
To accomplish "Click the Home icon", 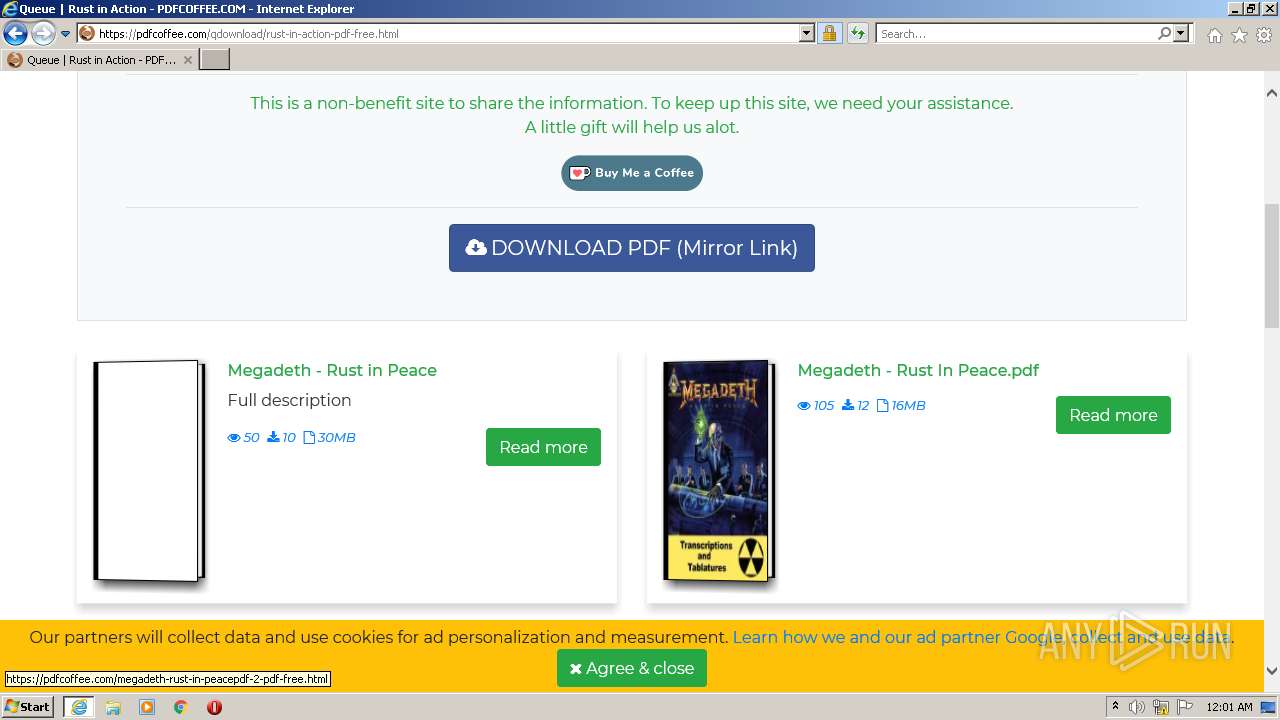I will pos(1214,35).
